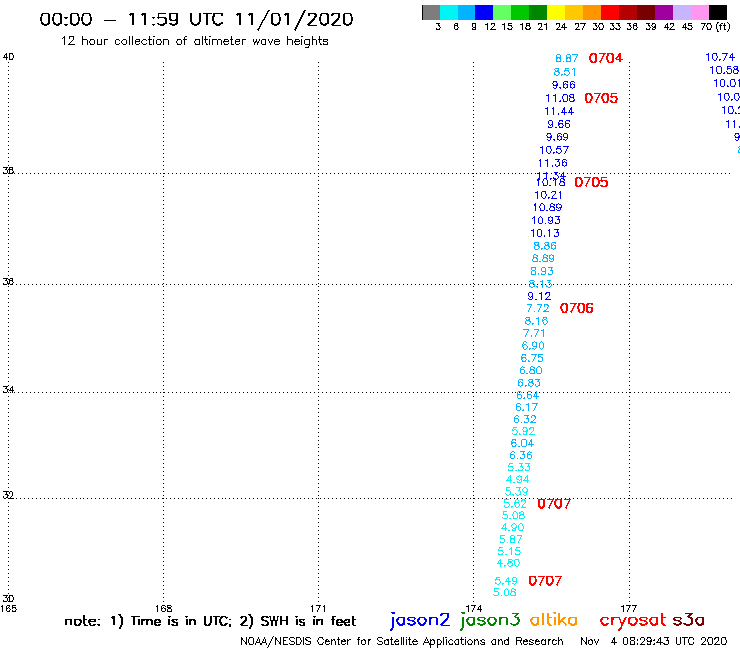This screenshot has height=650, width=740.
Task: Click the wave height value 6.32
Action: point(525,419)
